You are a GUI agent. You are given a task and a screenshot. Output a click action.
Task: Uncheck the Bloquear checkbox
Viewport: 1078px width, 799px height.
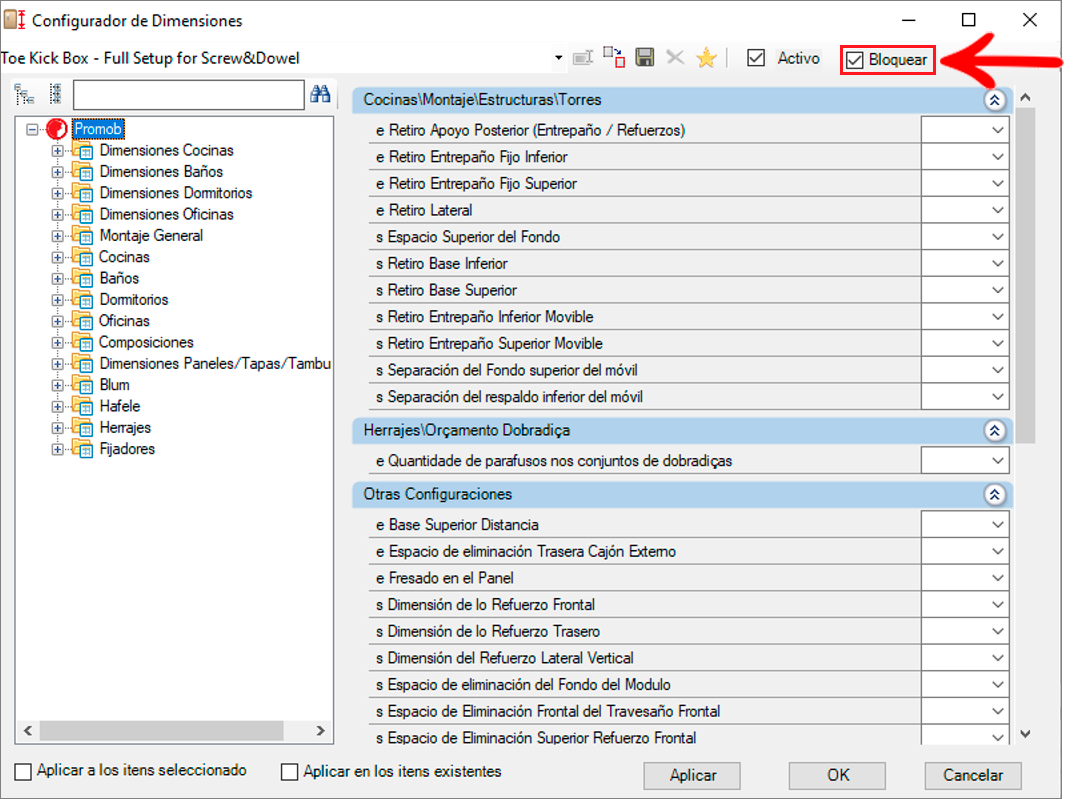click(854, 61)
